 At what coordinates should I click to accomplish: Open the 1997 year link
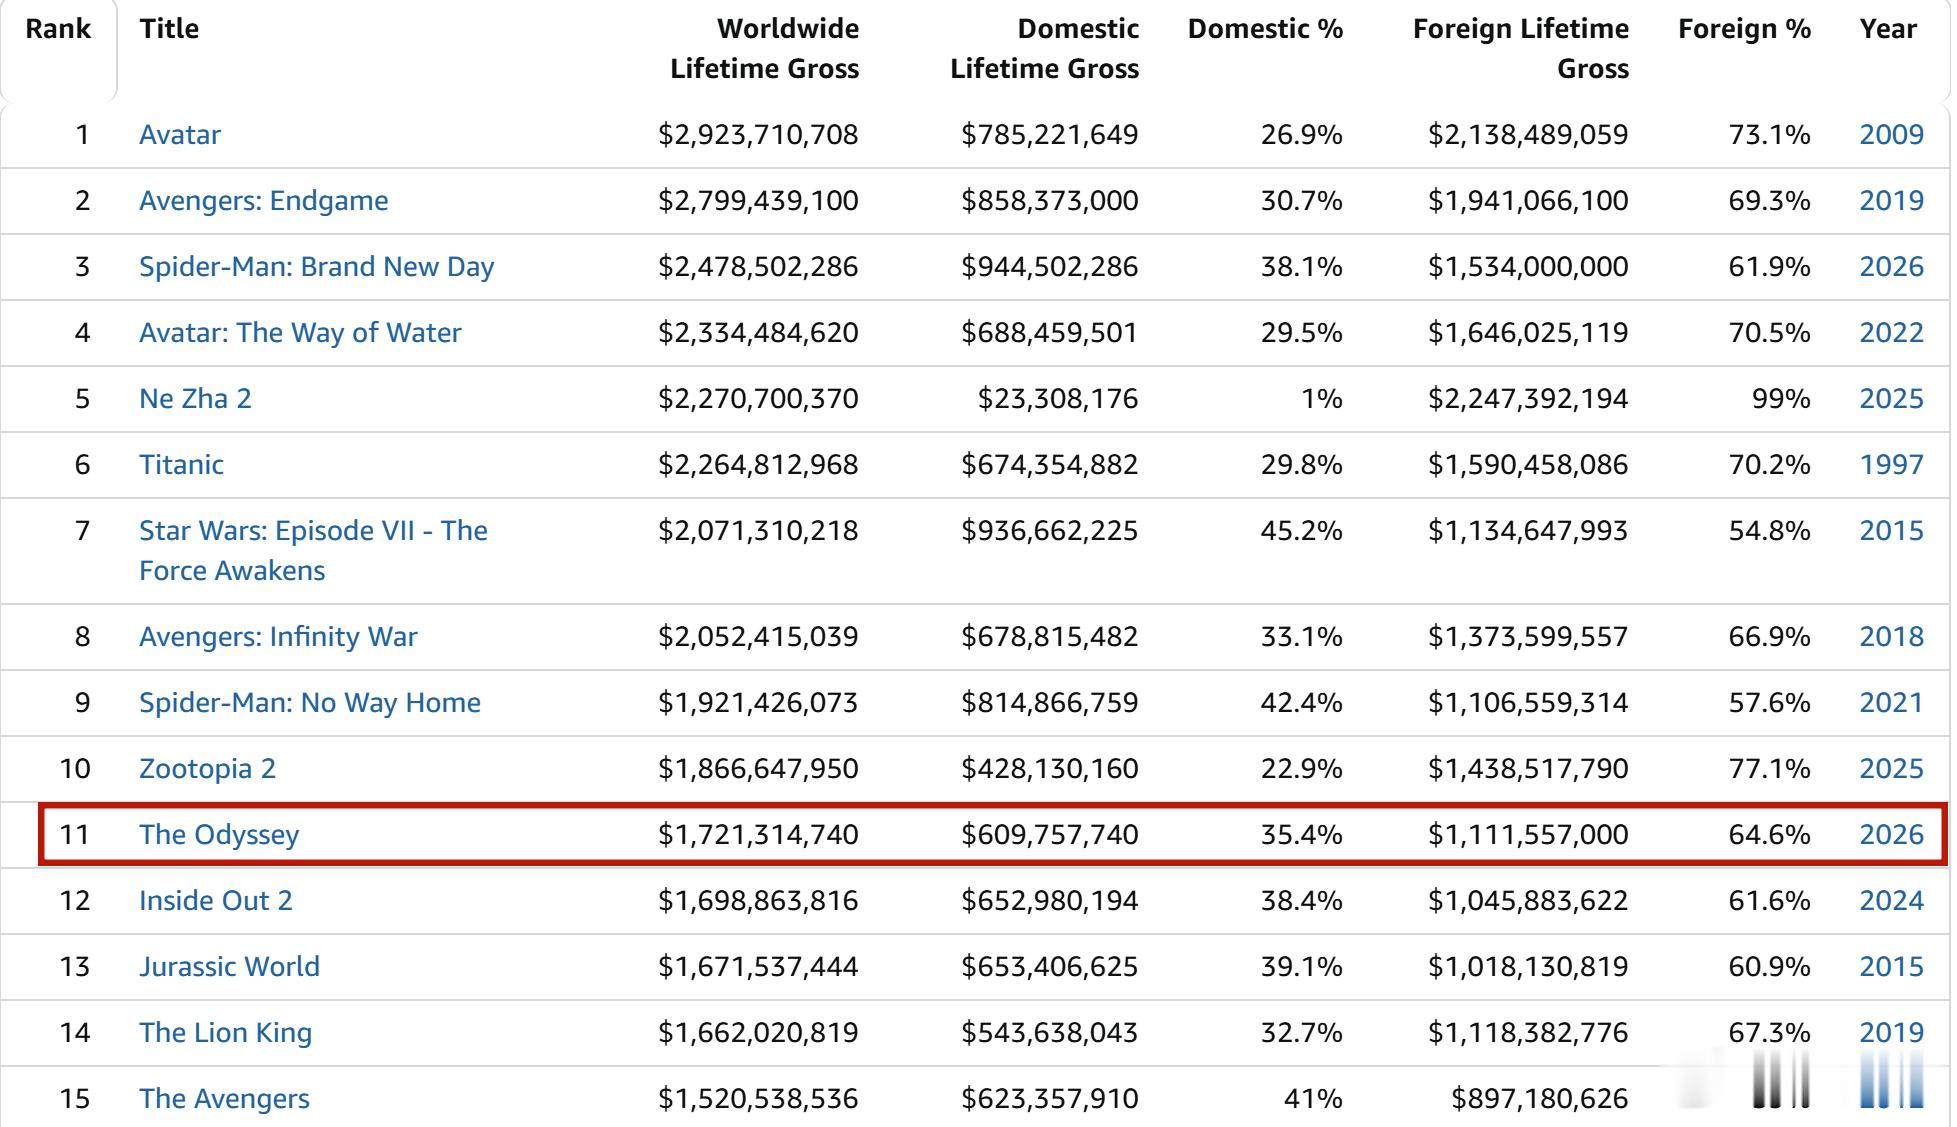tap(1891, 464)
